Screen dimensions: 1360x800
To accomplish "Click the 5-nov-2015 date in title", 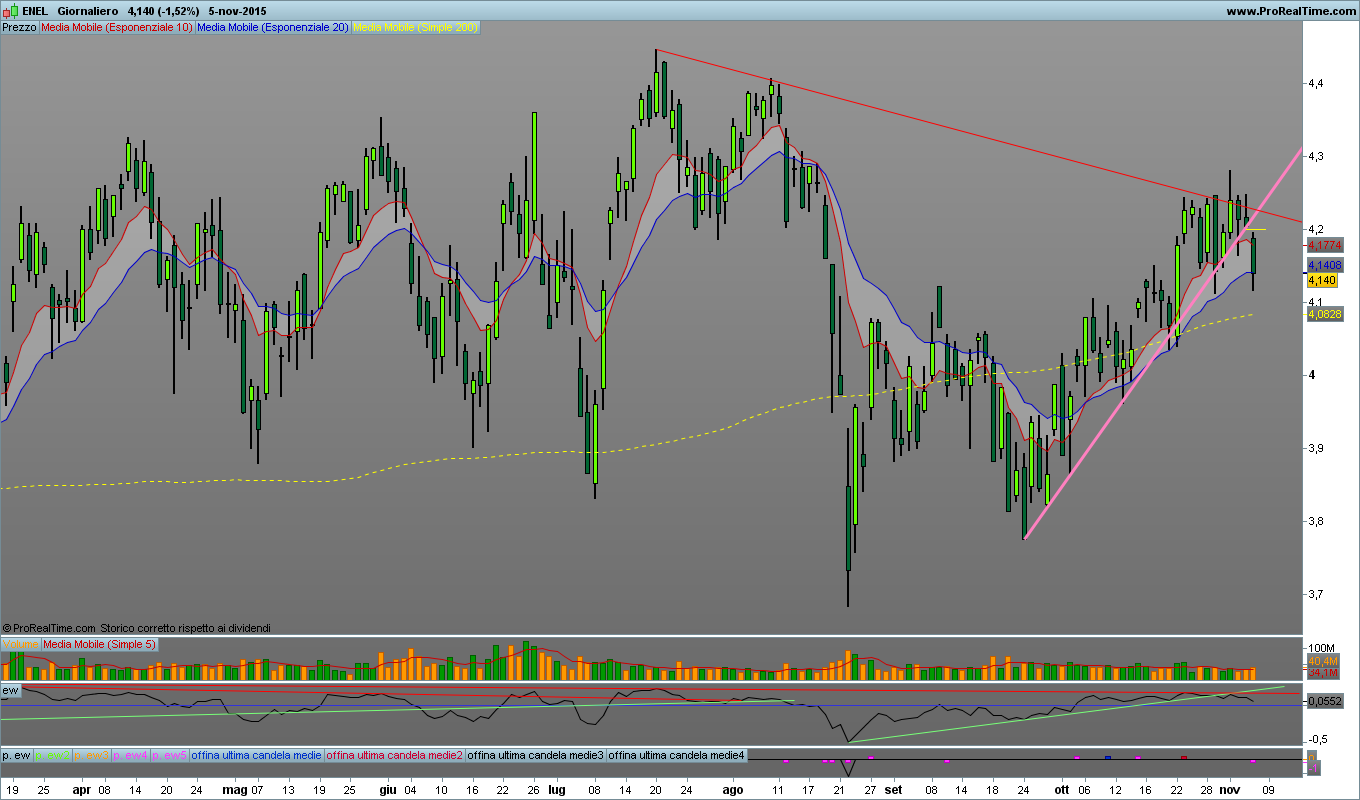I will tap(236, 11).
